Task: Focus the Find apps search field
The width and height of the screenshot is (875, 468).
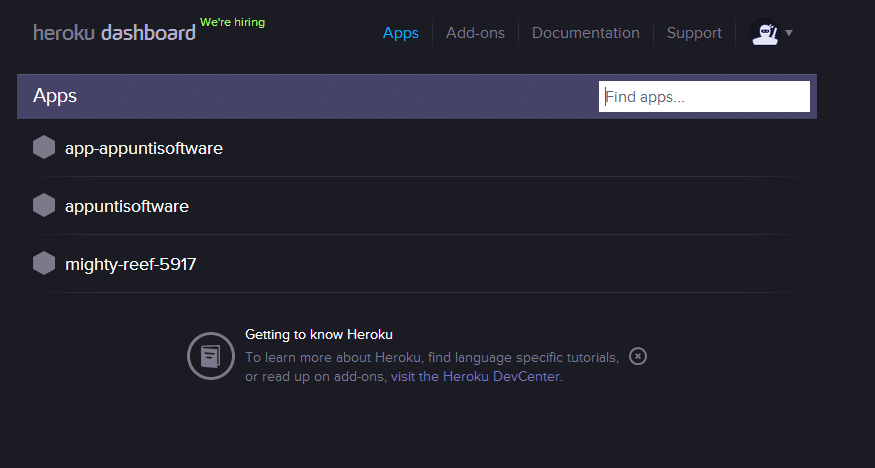Action: click(704, 97)
